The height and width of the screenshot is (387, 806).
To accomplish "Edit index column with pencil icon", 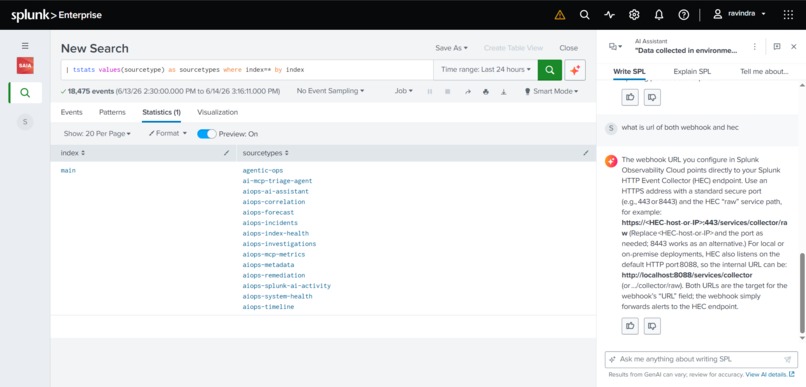I will coord(227,153).
